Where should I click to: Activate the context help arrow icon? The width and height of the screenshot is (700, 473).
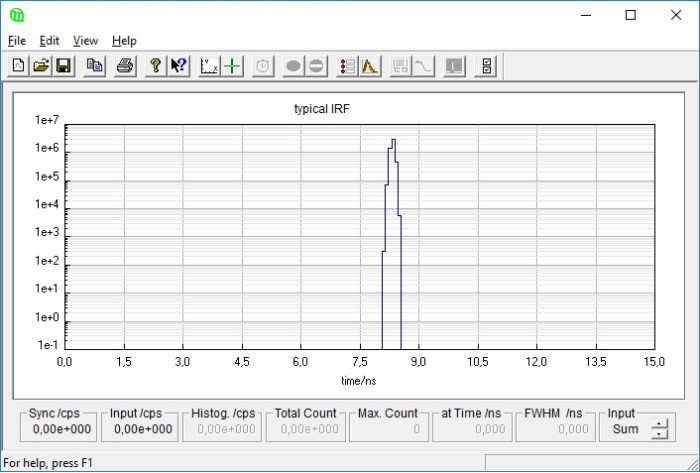178,67
